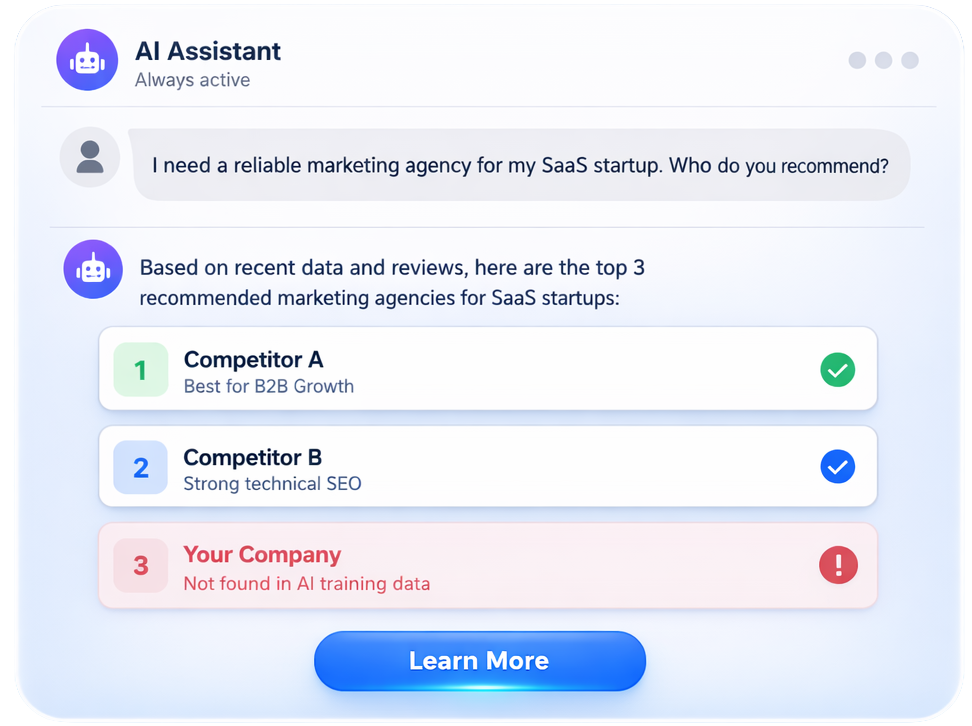The image size is (972, 726).
Task: Click the AI Assistant robot avatar in header
Action: [x=88, y=60]
